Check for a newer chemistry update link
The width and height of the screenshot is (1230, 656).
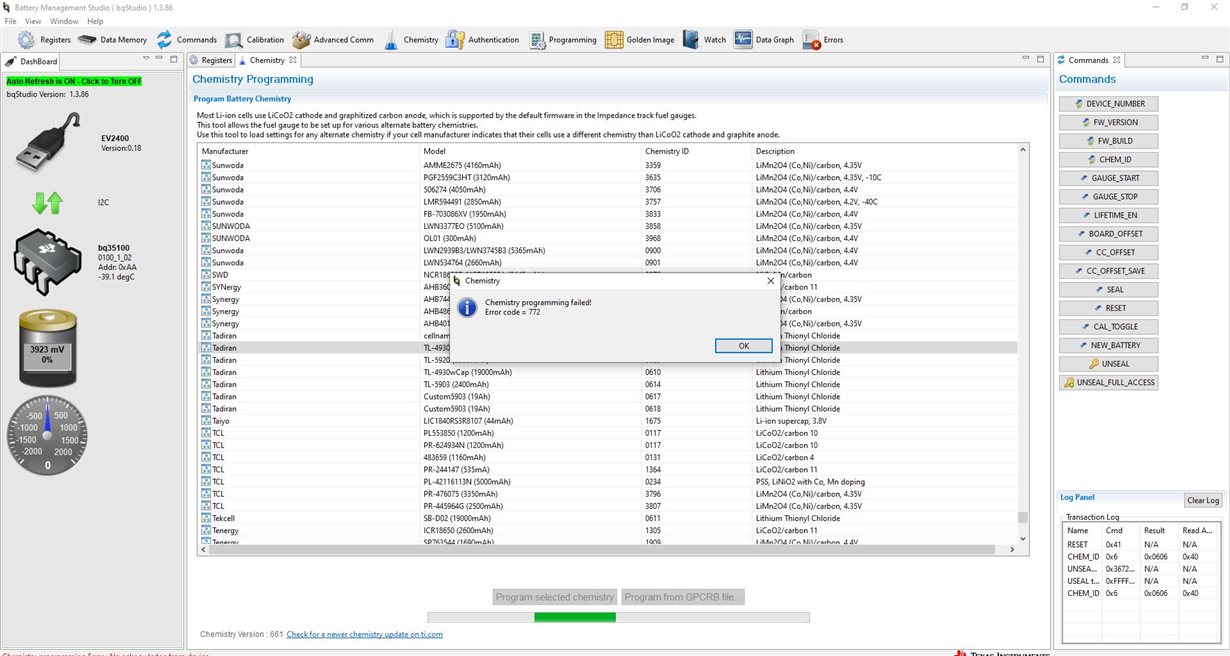364,634
